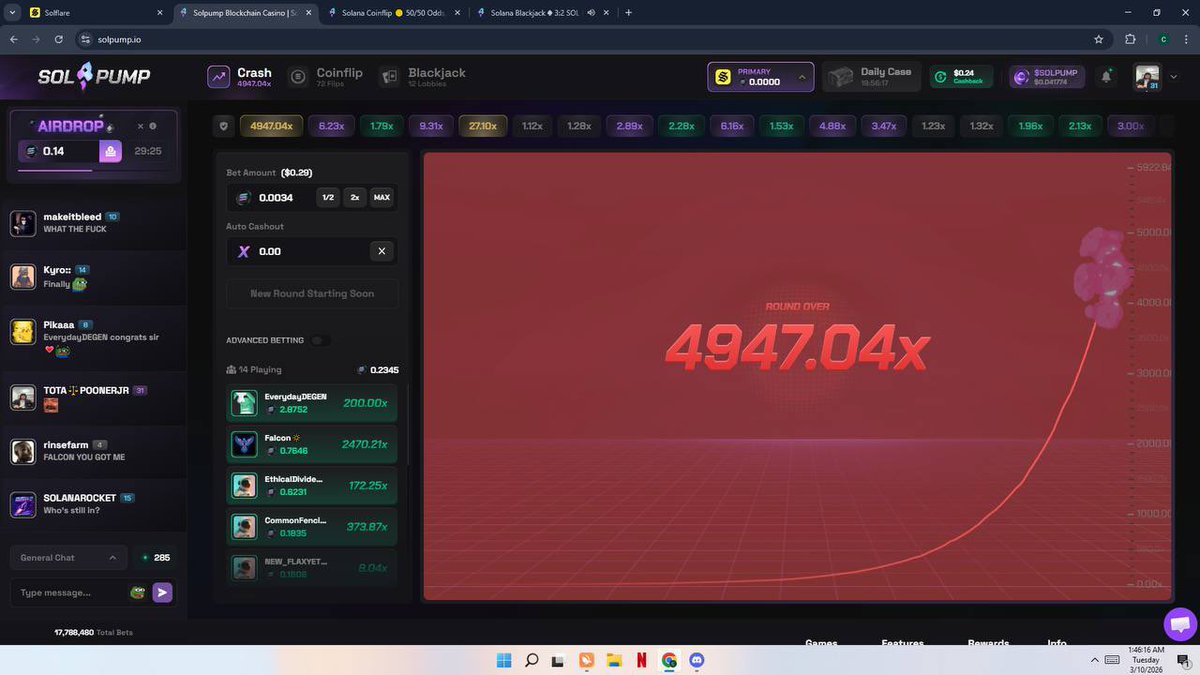This screenshot has width=1200, height=675.
Task: Click the Auto Cashout input field
Action: point(311,251)
